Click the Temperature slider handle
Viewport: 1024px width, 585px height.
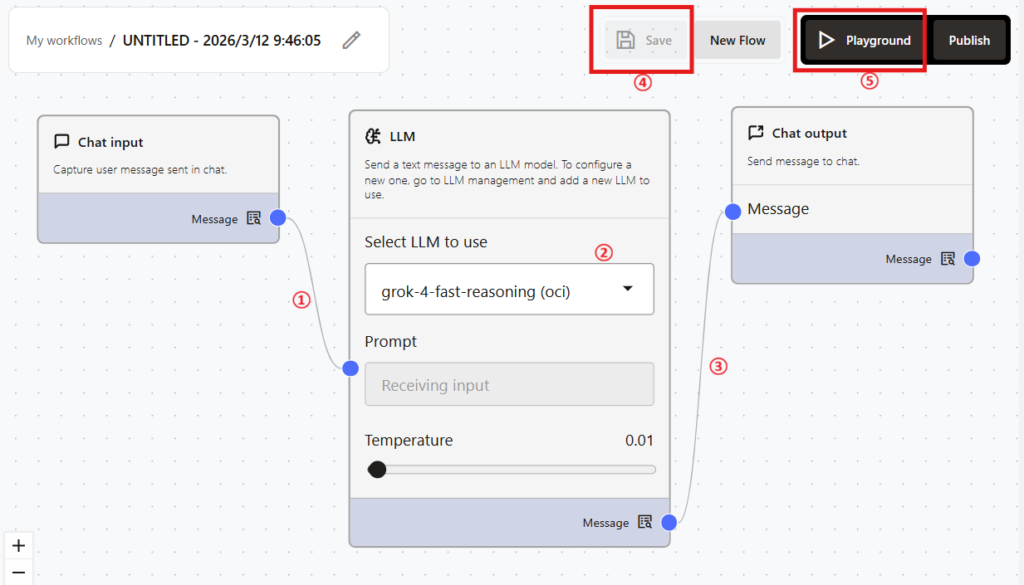tap(377, 469)
